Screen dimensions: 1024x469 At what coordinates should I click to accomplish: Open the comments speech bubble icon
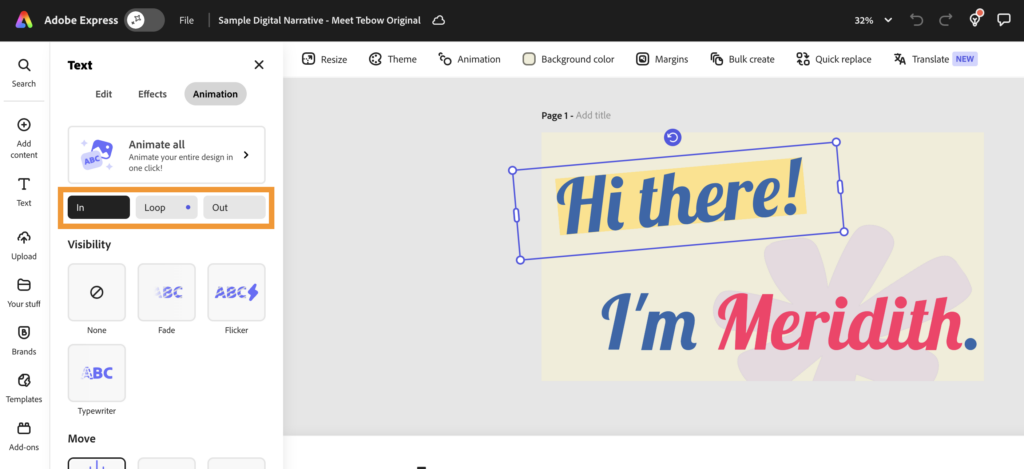(x=1004, y=20)
